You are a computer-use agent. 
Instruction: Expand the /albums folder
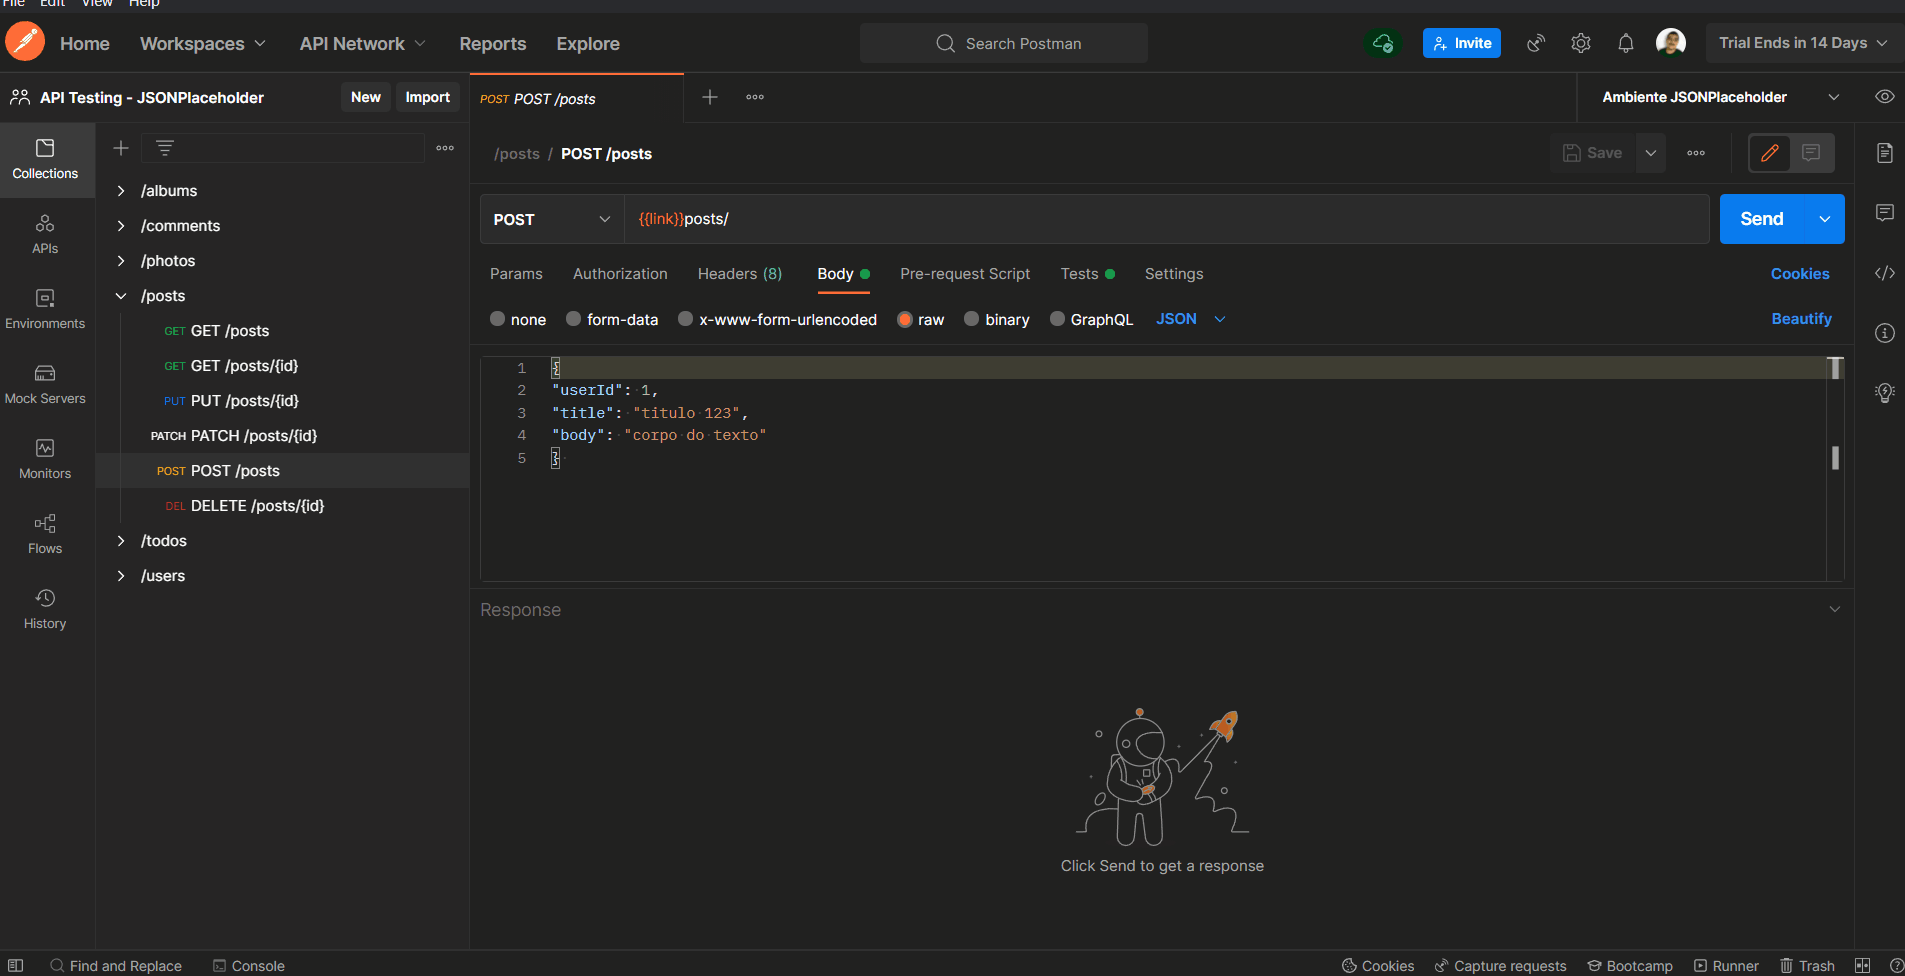(x=121, y=191)
